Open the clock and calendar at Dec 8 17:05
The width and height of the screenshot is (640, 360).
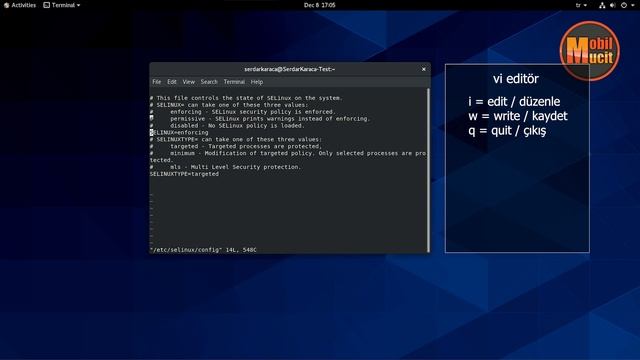320,5
